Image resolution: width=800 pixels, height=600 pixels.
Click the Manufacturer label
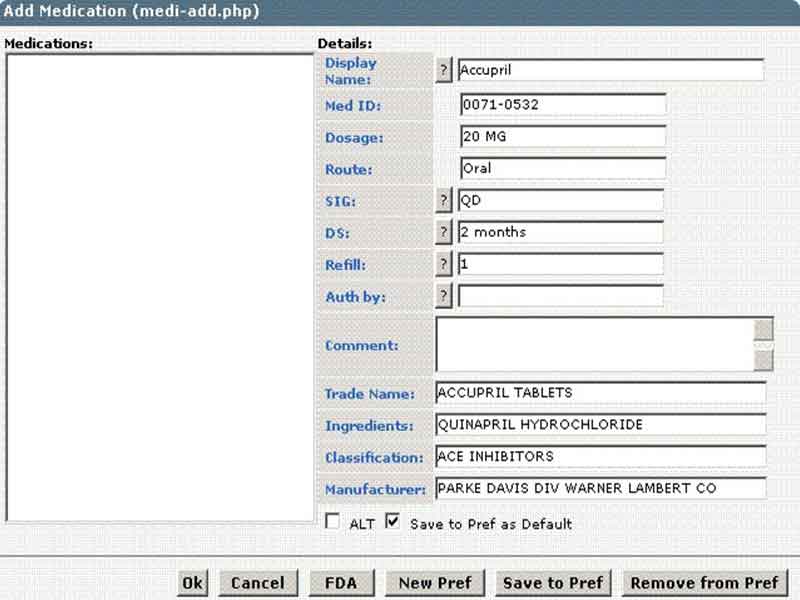pyautogui.click(x=376, y=490)
